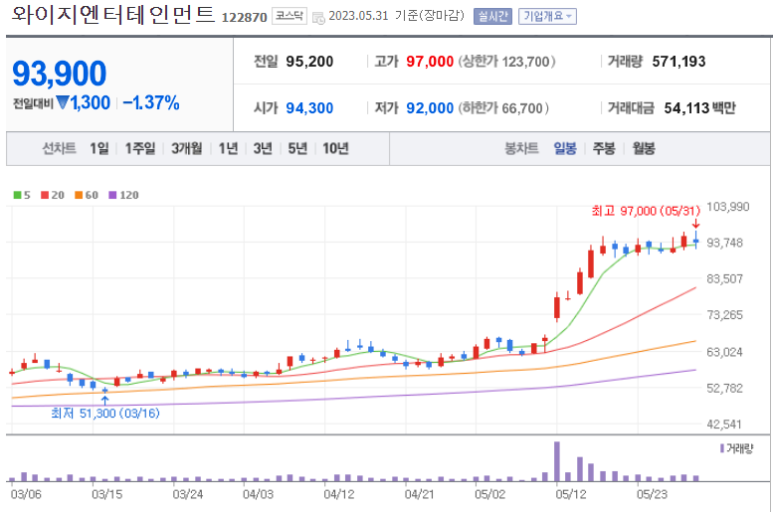Image resolution: width=773 pixels, height=512 pixels.
Task: Switch to 월봉 monthly candle chart
Action: coord(644,148)
